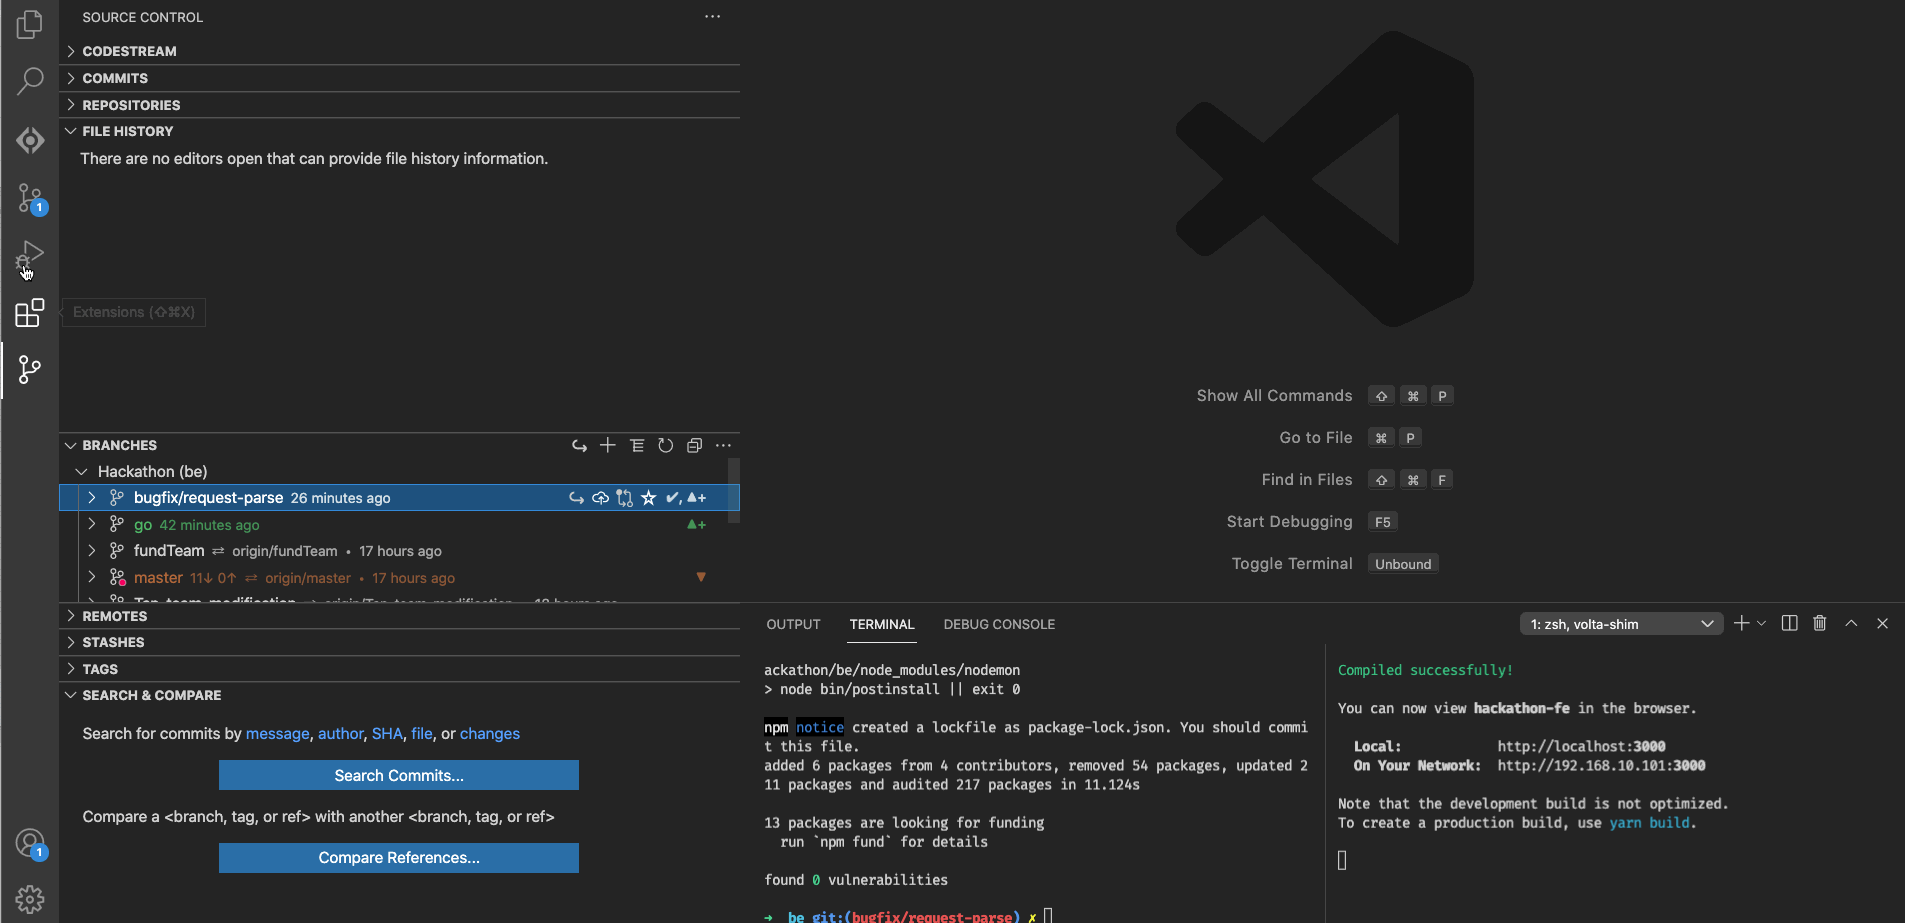
Task: Open Branches view more actions ellipsis
Action: pos(723,445)
